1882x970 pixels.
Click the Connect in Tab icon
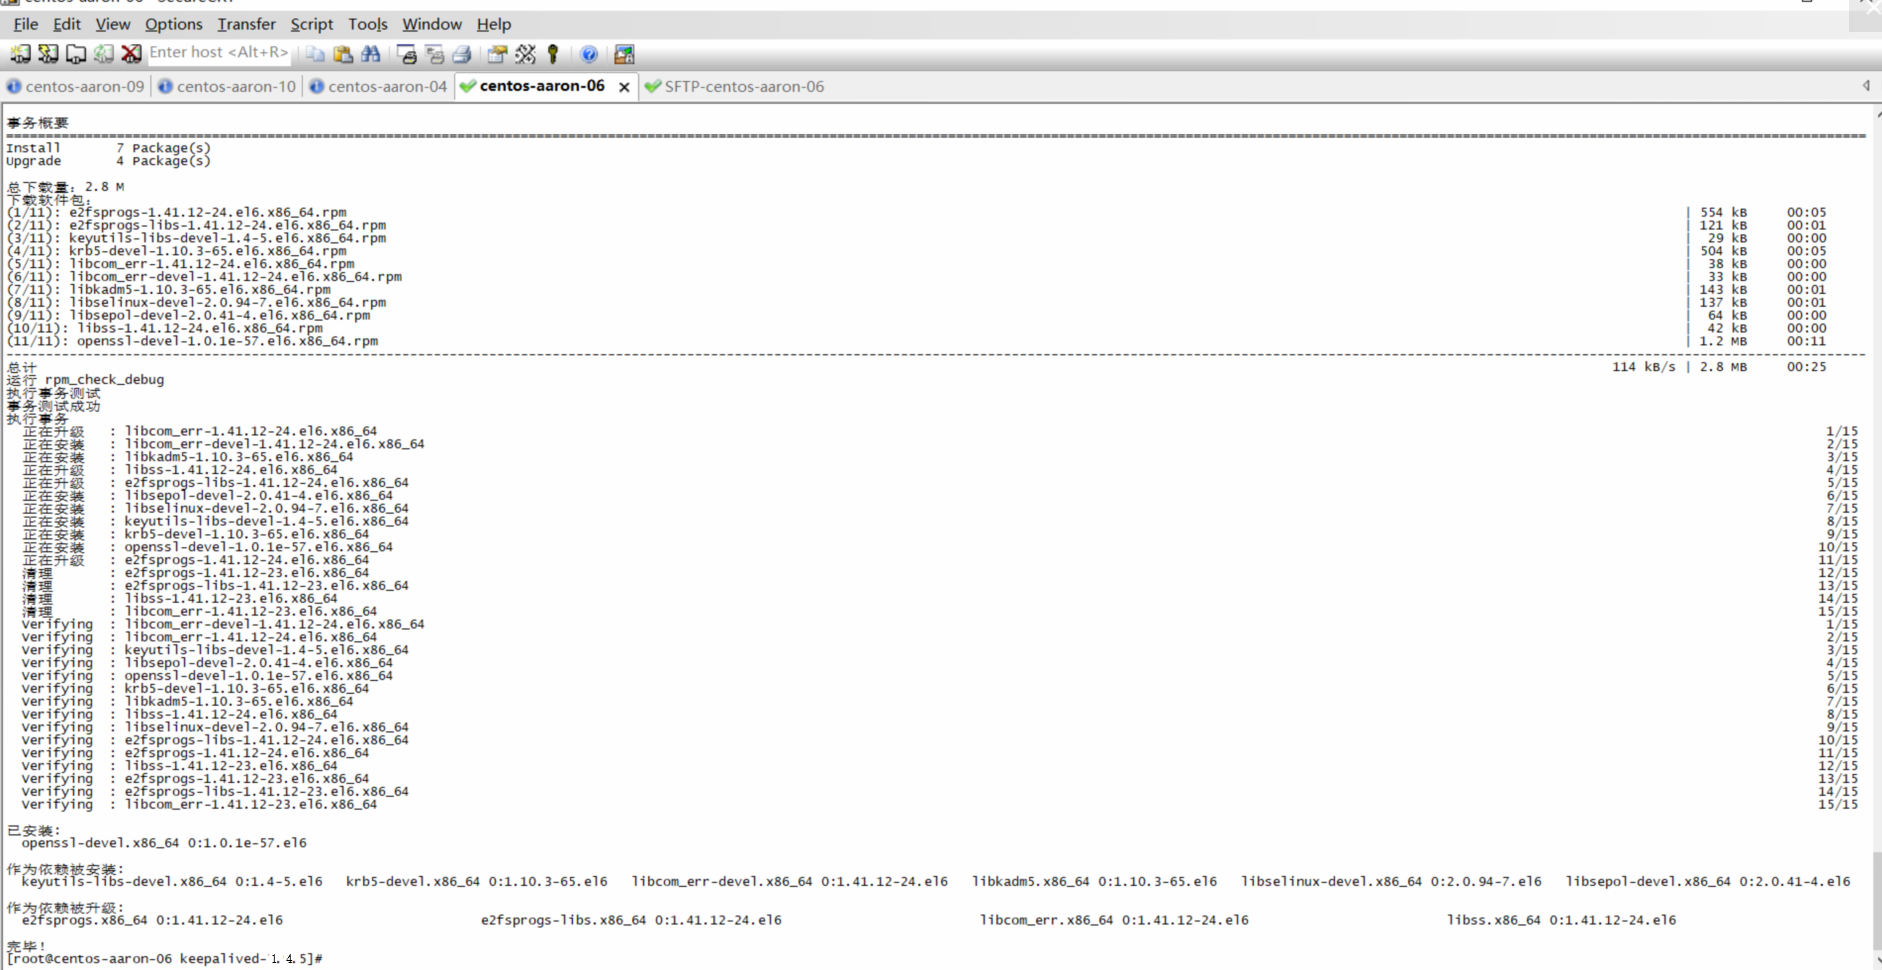(76, 54)
